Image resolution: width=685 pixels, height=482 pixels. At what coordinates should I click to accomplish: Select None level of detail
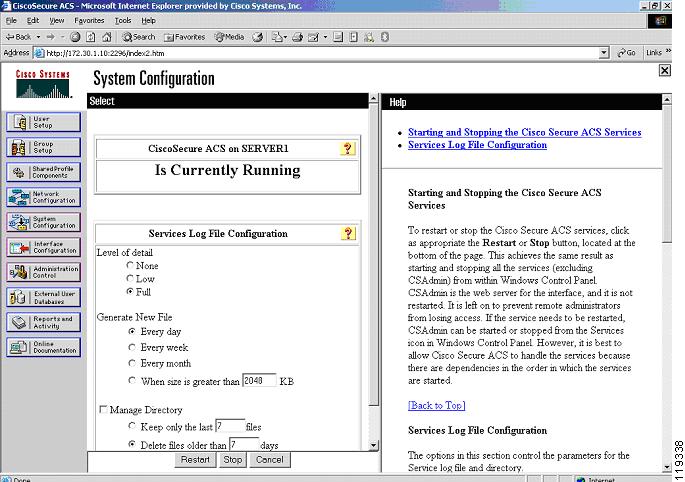click(130, 265)
